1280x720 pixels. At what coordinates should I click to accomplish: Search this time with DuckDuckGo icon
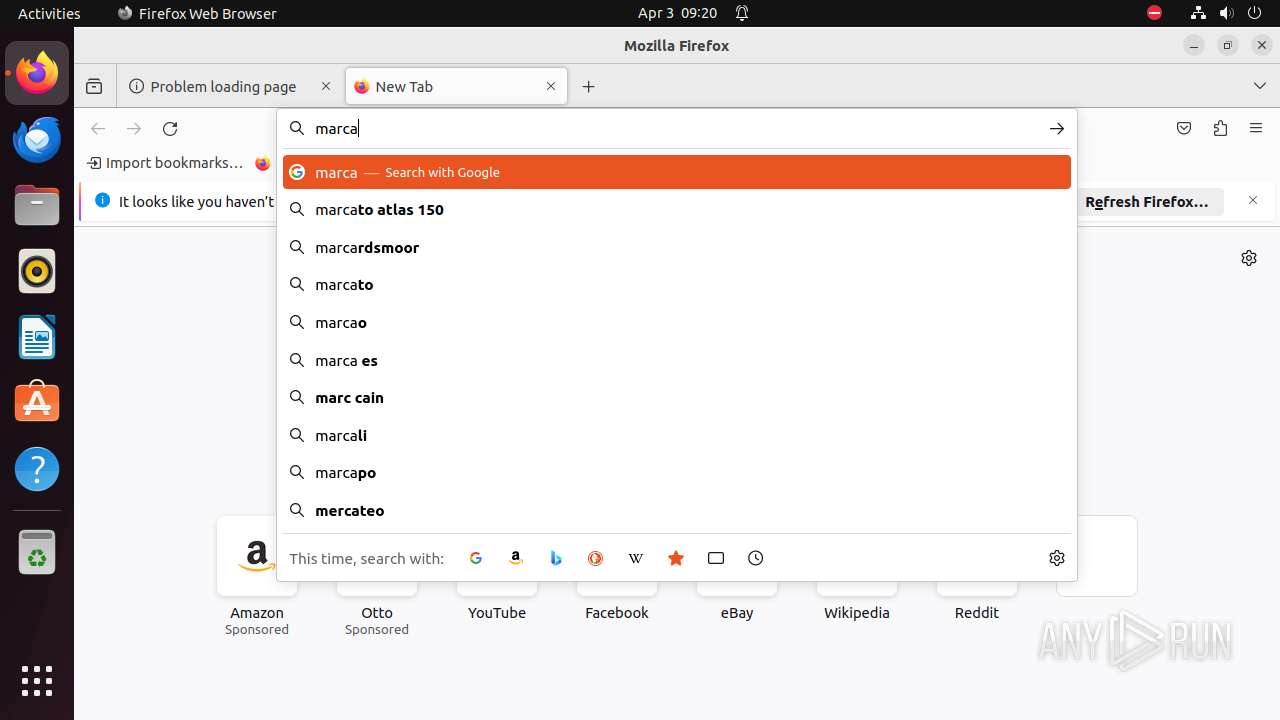click(596, 558)
